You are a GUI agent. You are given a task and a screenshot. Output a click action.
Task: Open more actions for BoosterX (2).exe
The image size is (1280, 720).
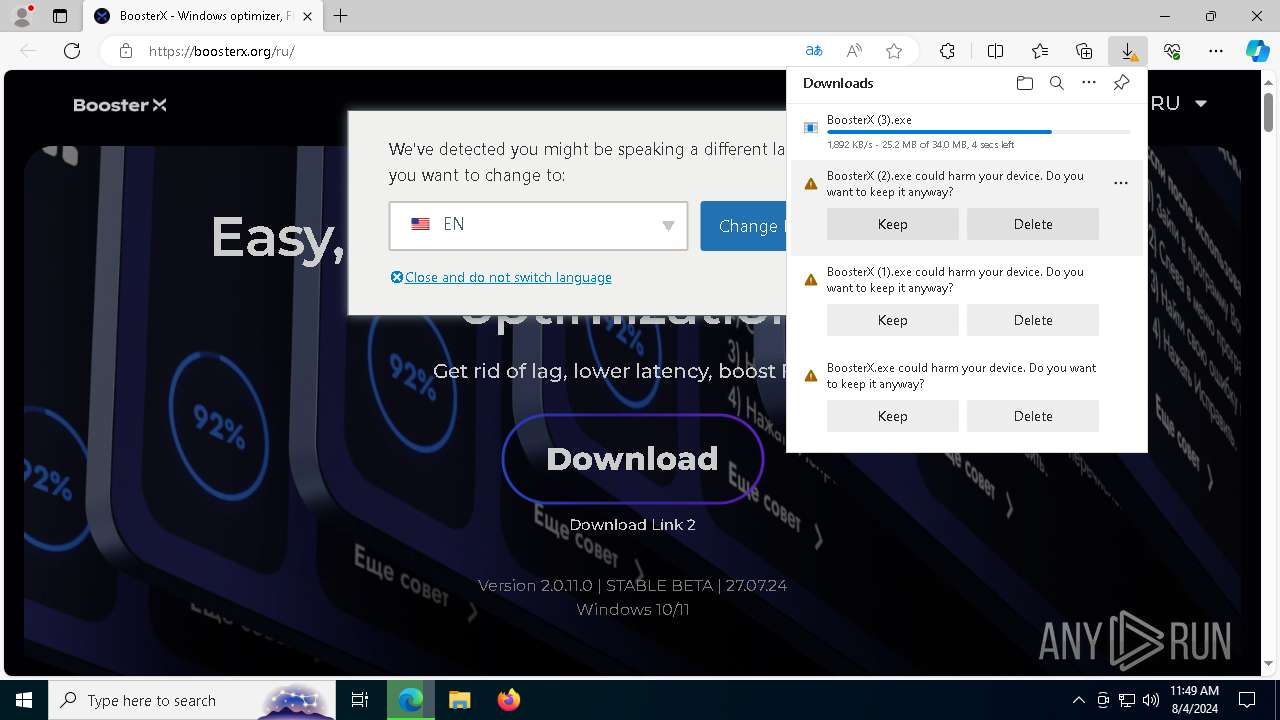[x=1120, y=183]
